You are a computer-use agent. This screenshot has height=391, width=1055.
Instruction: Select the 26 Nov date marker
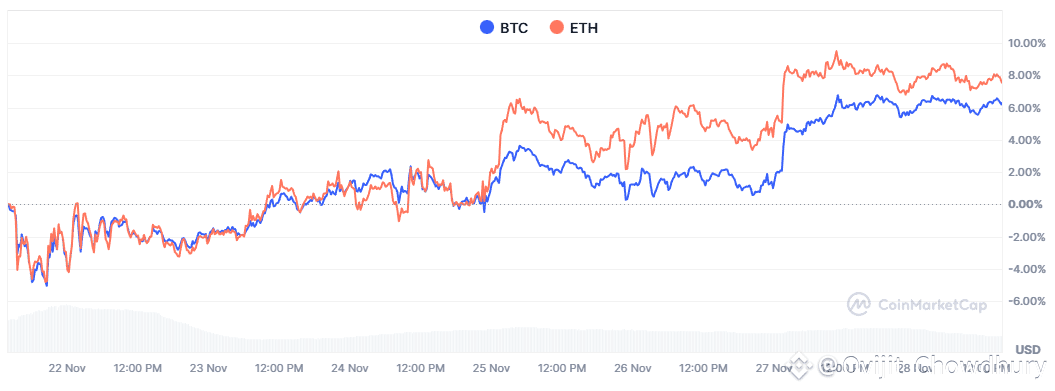pos(632,368)
